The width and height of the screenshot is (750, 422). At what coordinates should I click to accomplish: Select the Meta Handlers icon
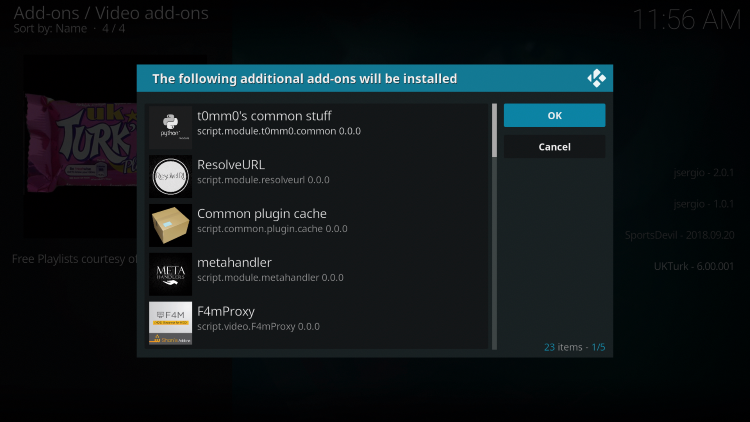(x=170, y=274)
